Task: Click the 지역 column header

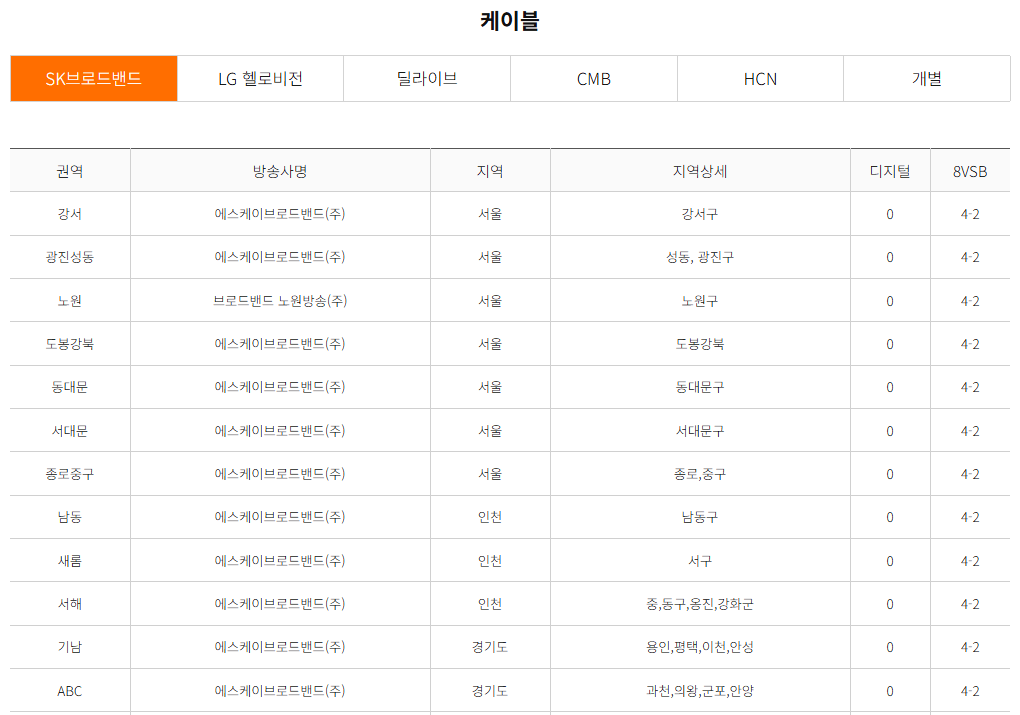Action: coord(490,170)
